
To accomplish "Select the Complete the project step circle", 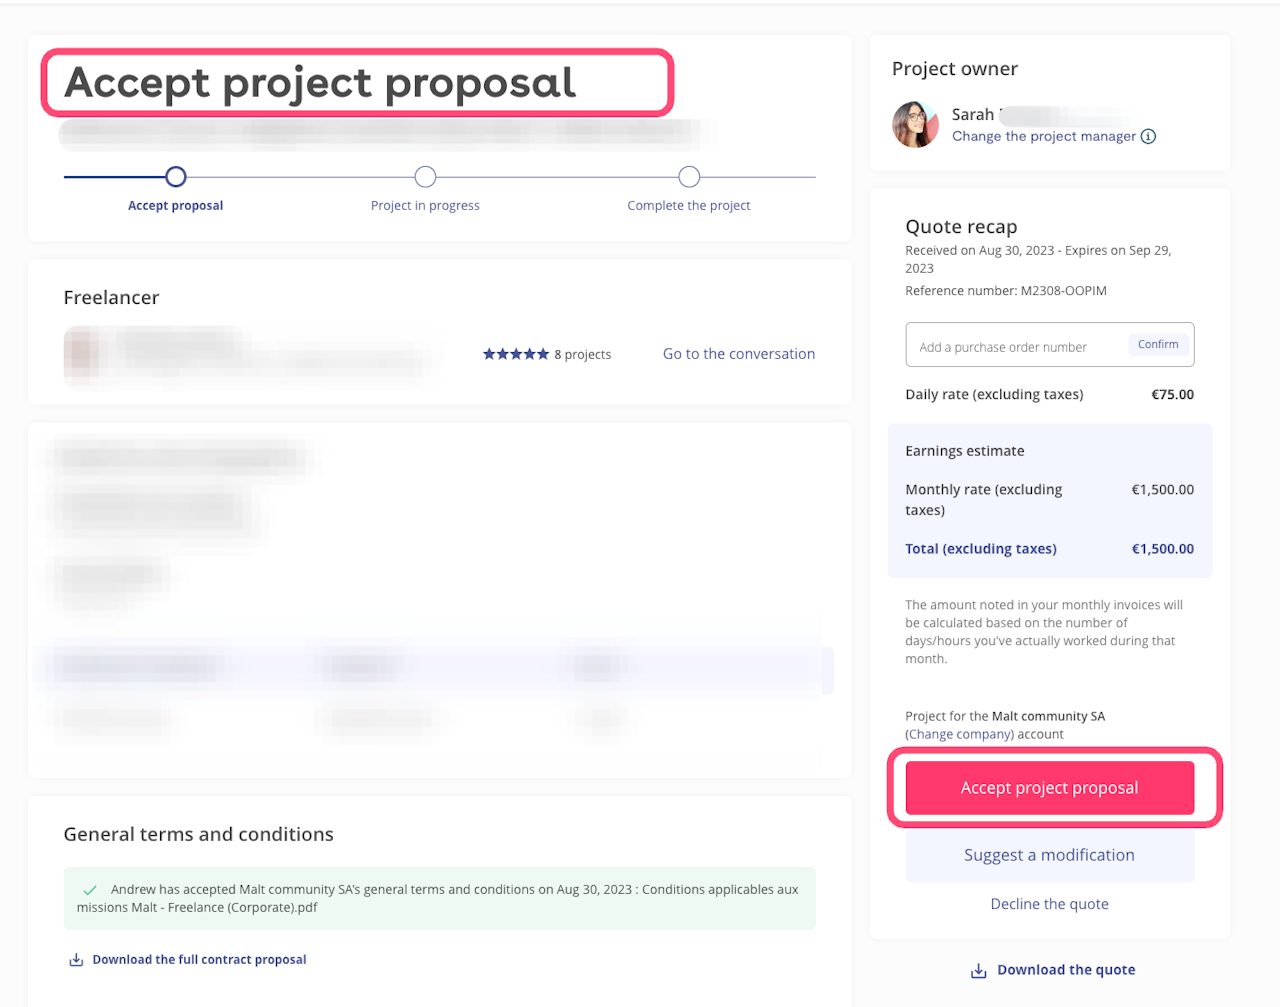I will (689, 177).
